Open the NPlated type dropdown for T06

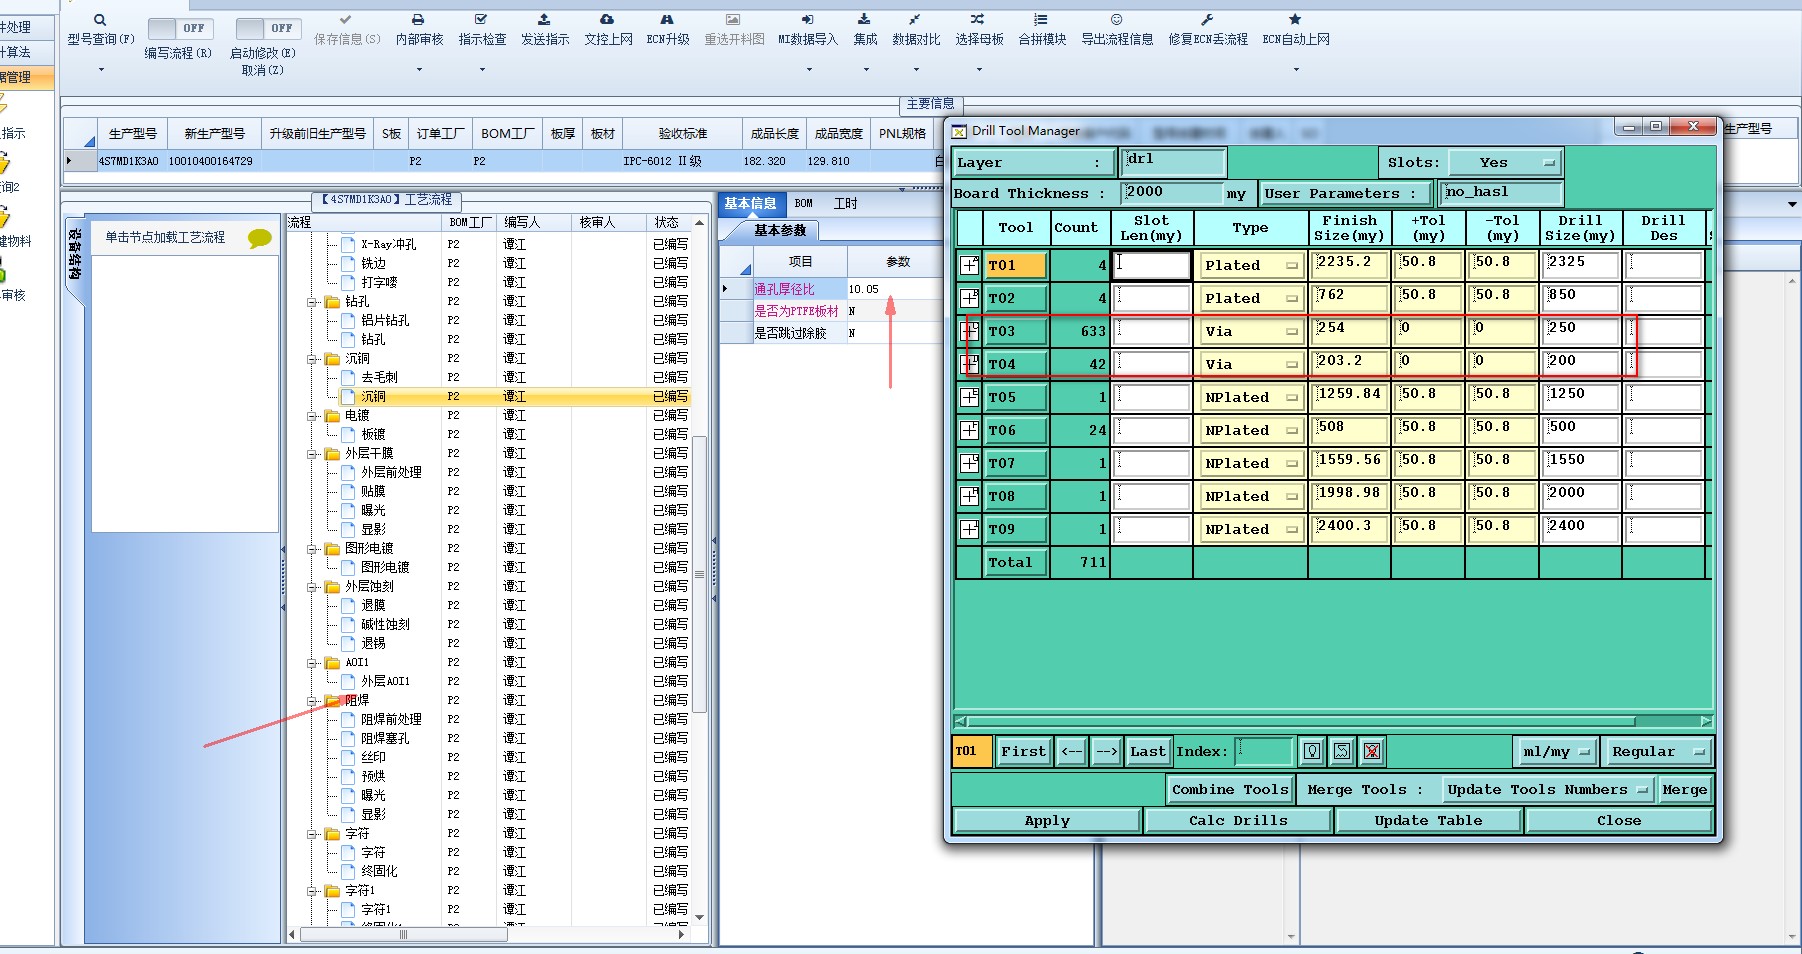click(1250, 430)
